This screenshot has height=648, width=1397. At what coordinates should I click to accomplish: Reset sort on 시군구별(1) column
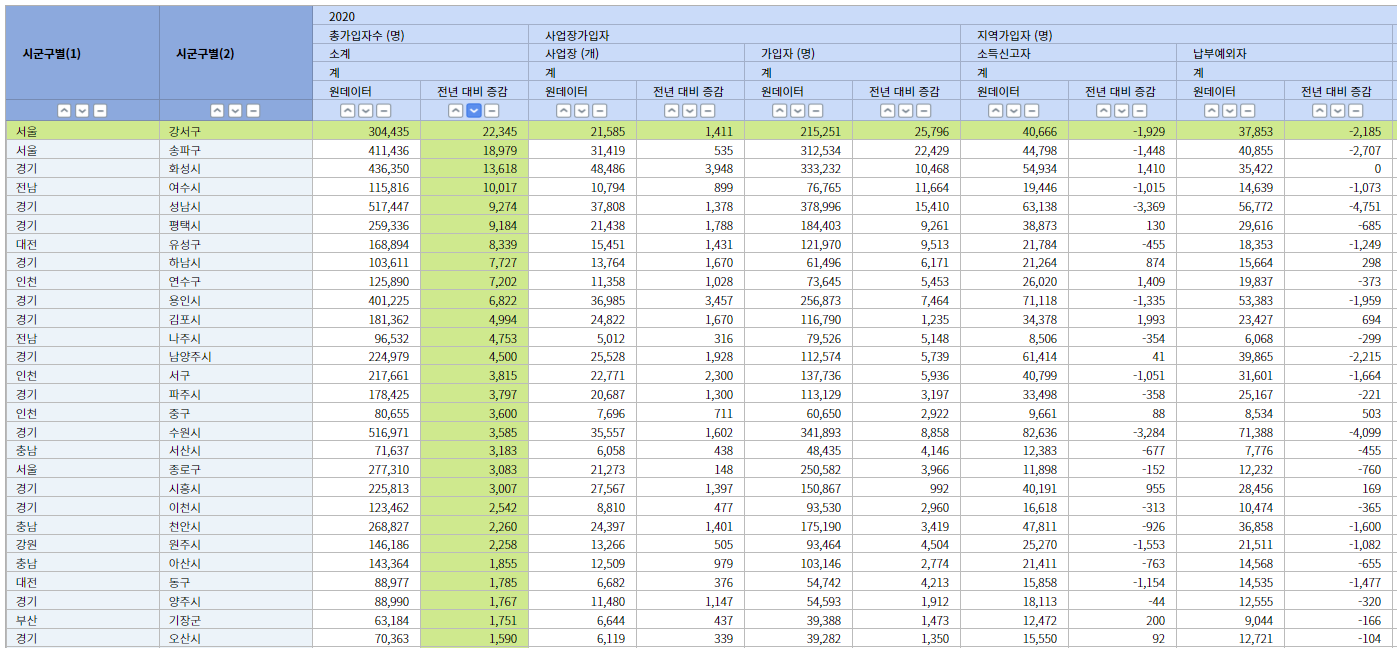click(x=100, y=111)
